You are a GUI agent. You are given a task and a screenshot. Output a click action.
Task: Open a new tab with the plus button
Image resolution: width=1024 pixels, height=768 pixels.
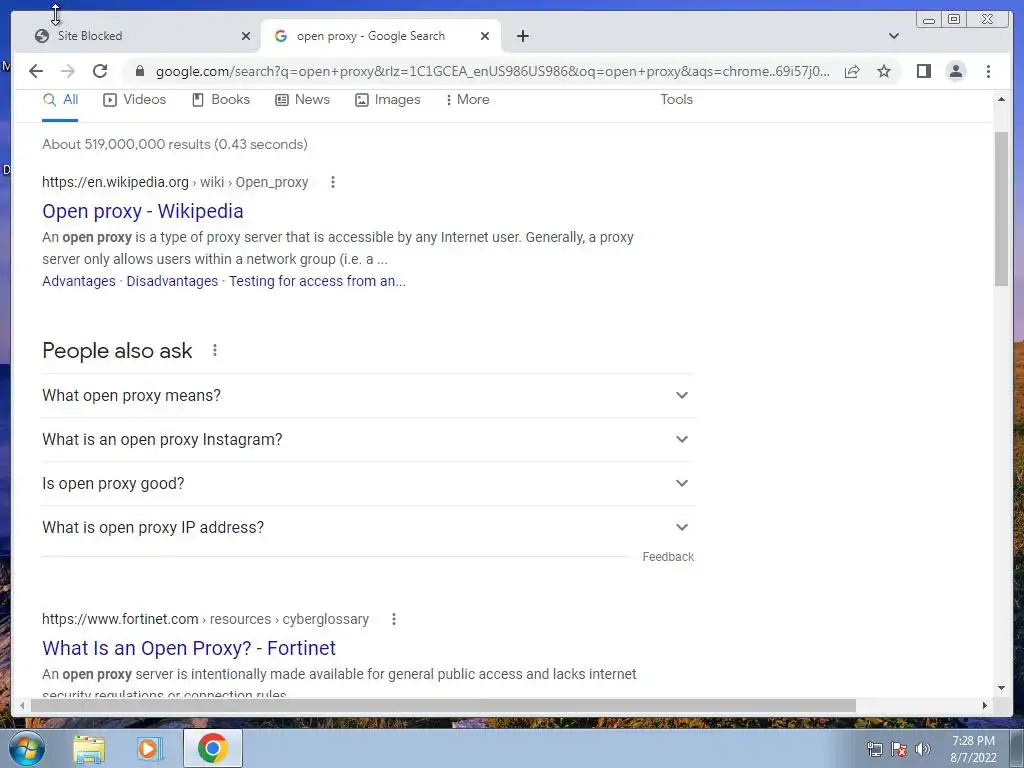[x=522, y=36]
